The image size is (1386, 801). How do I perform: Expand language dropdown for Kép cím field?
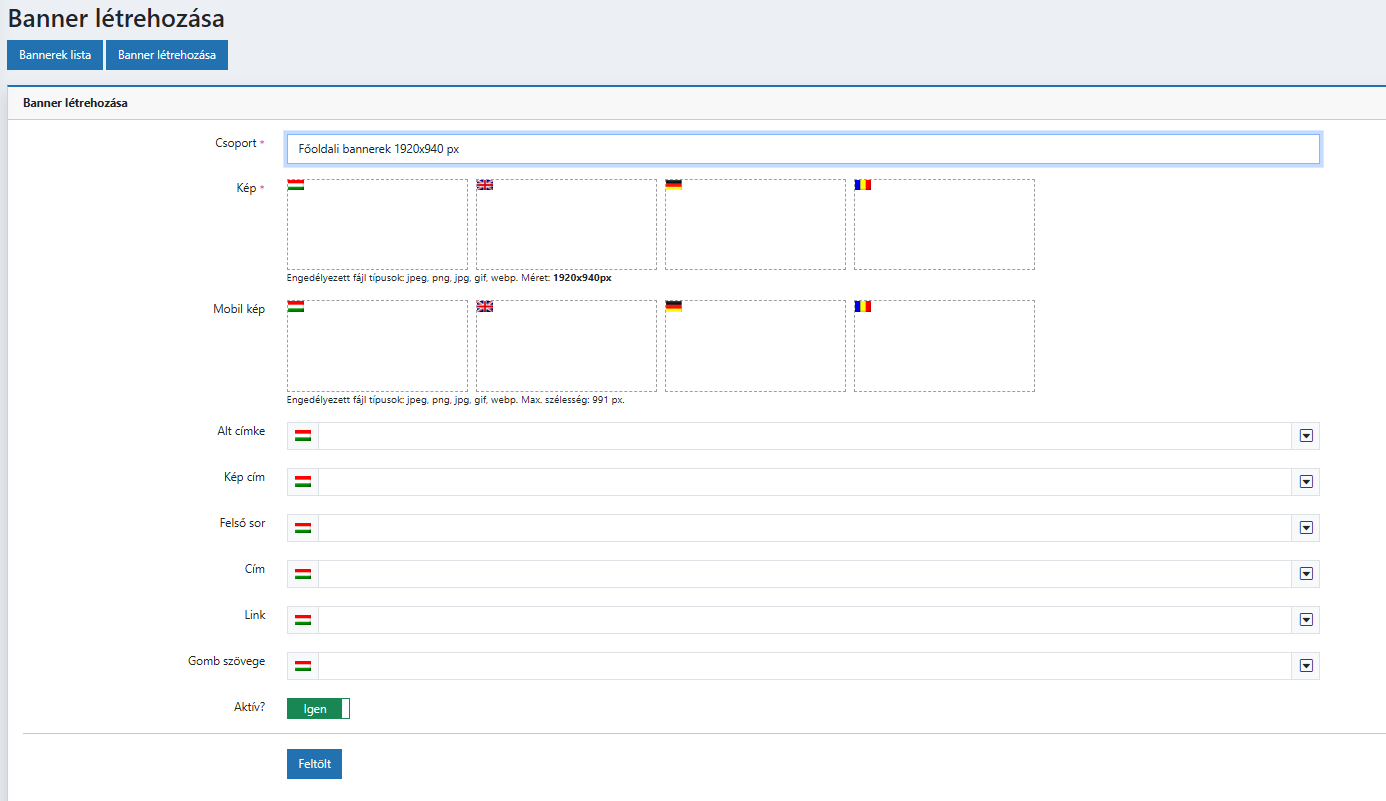click(x=1305, y=482)
